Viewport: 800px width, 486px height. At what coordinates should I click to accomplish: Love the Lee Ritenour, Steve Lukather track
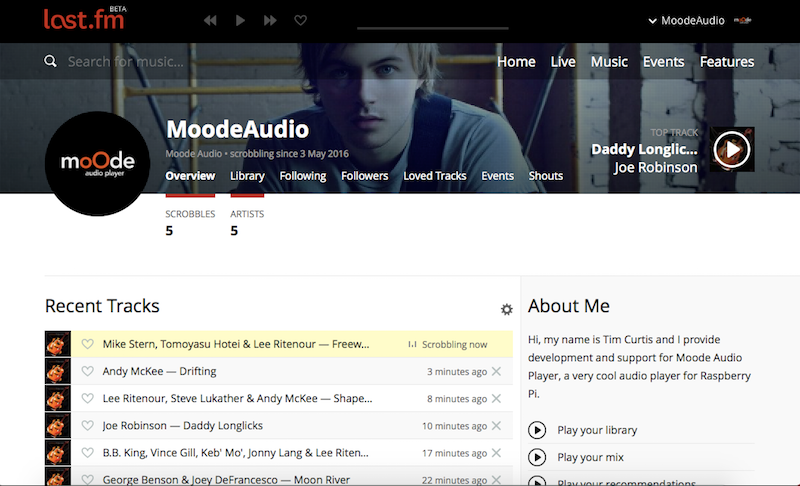point(88,398)
